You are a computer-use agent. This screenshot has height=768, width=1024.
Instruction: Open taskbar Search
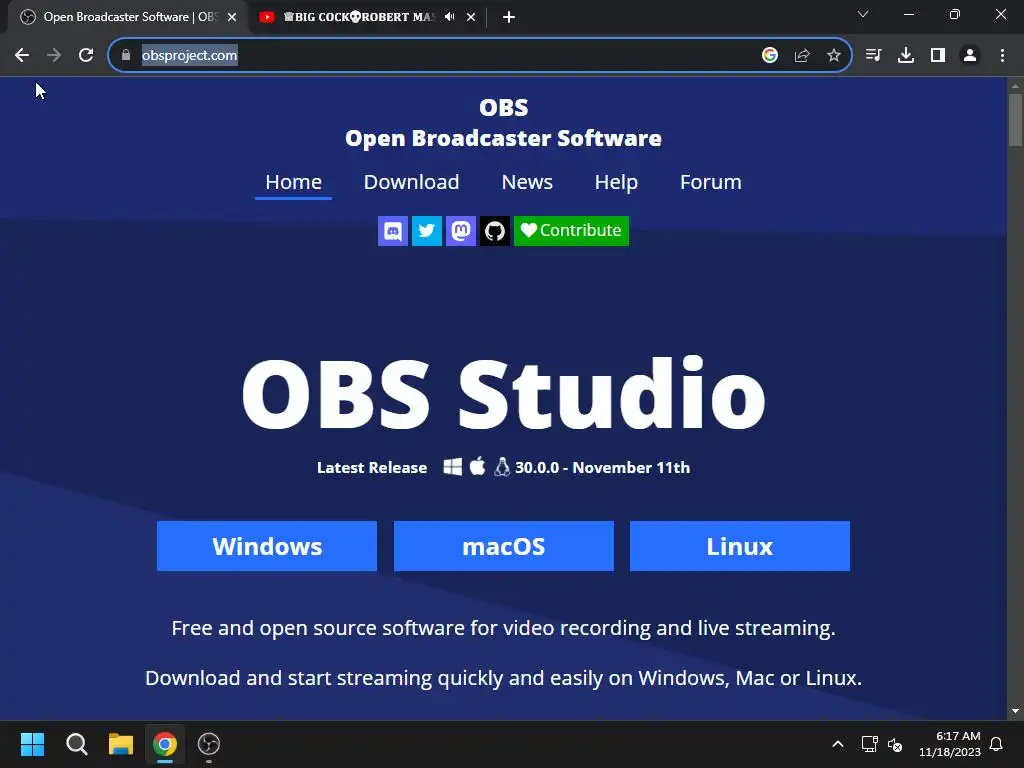coord(76,744)
